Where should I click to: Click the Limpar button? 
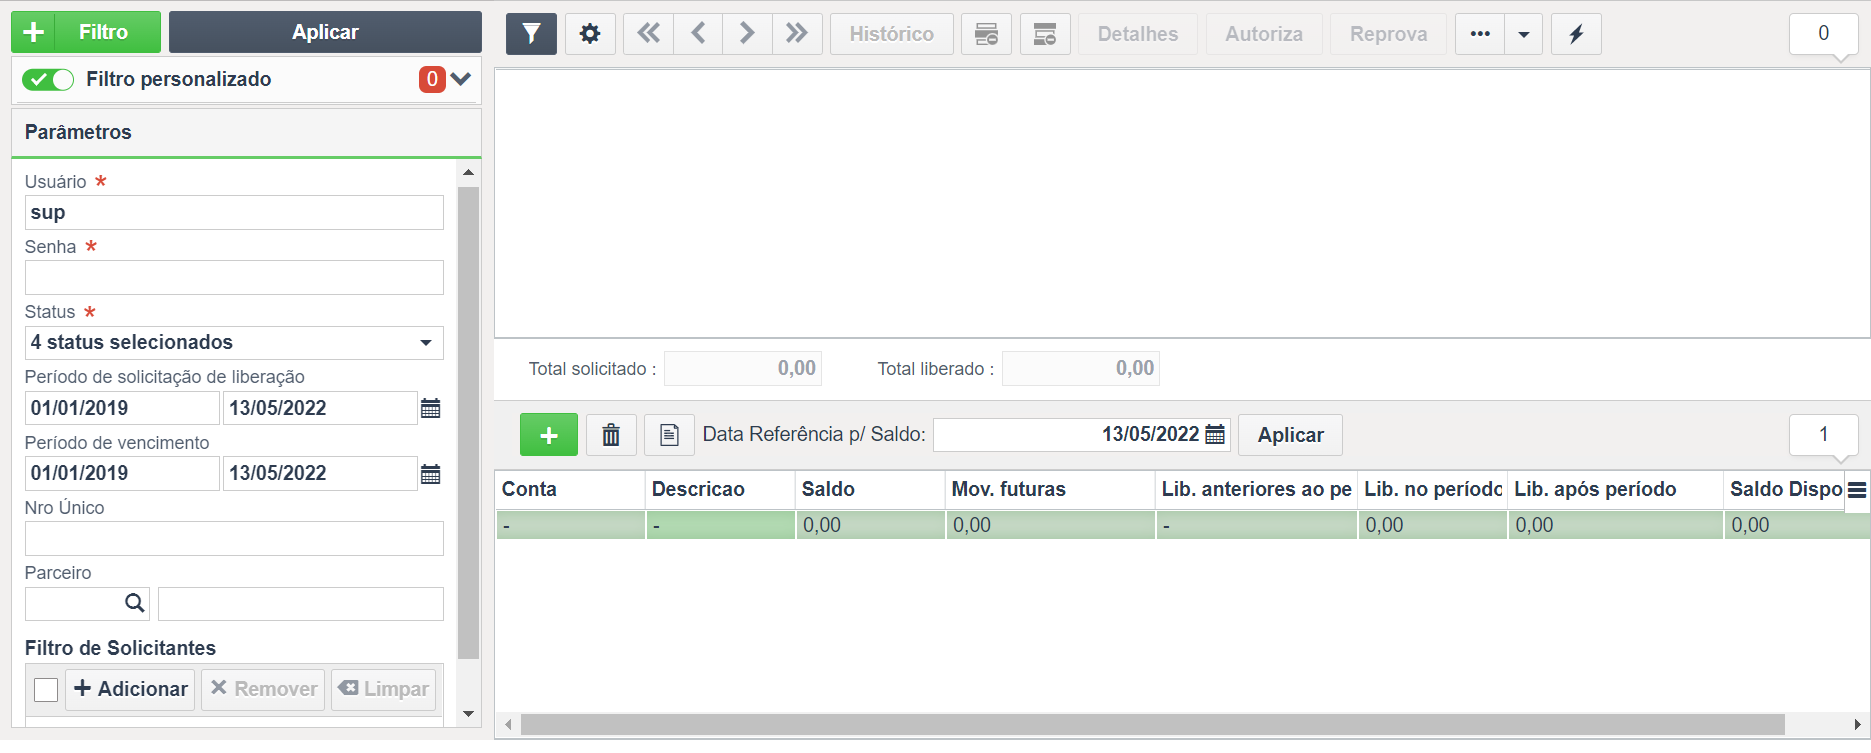click(384, 689)
